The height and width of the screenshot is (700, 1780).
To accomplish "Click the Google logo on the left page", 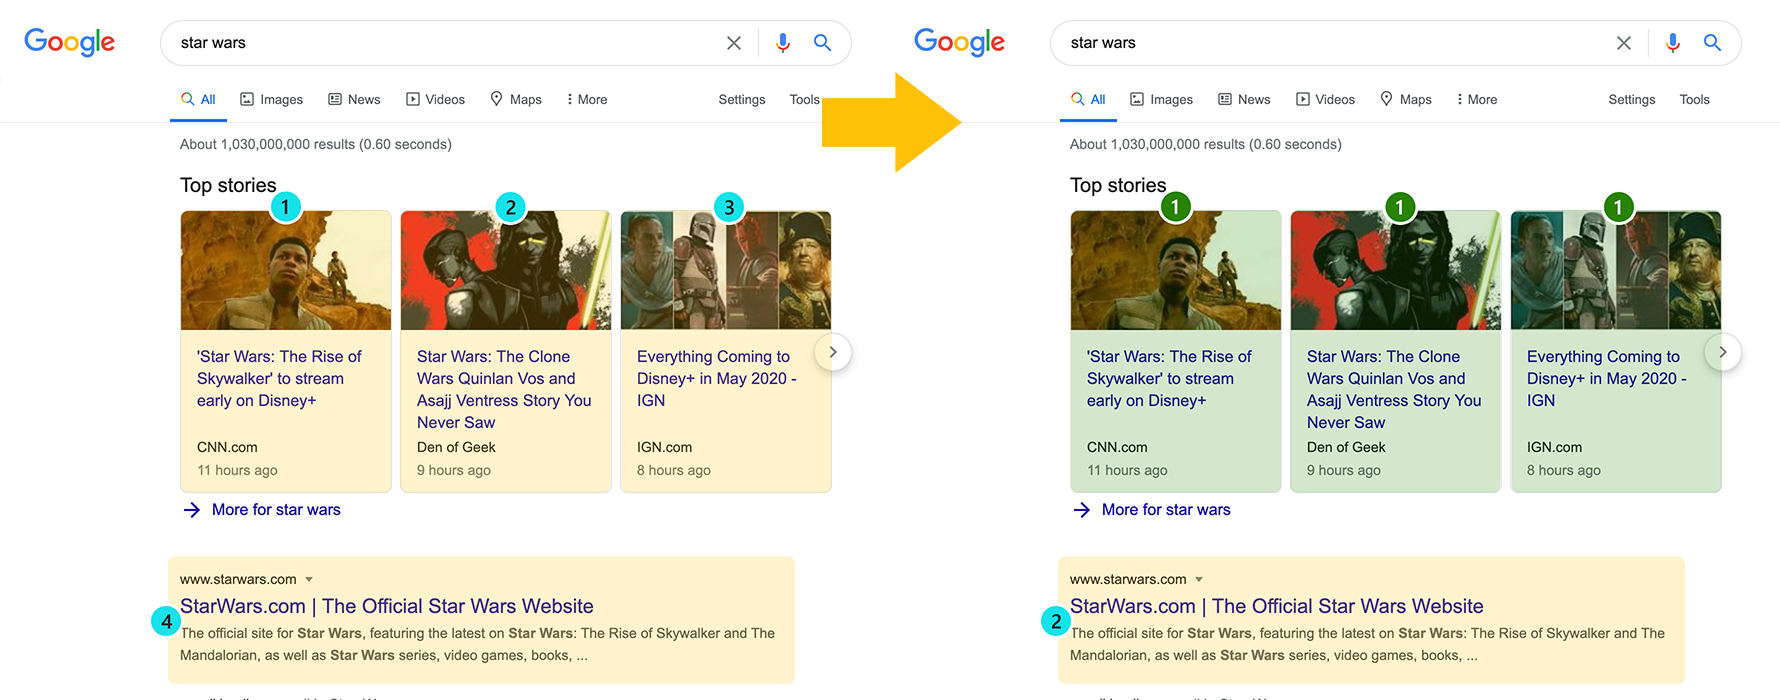I will (x=69, y=42).
